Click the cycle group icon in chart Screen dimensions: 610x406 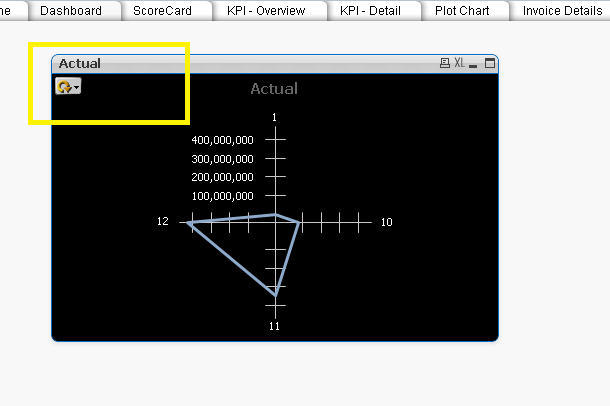(64, 86)
